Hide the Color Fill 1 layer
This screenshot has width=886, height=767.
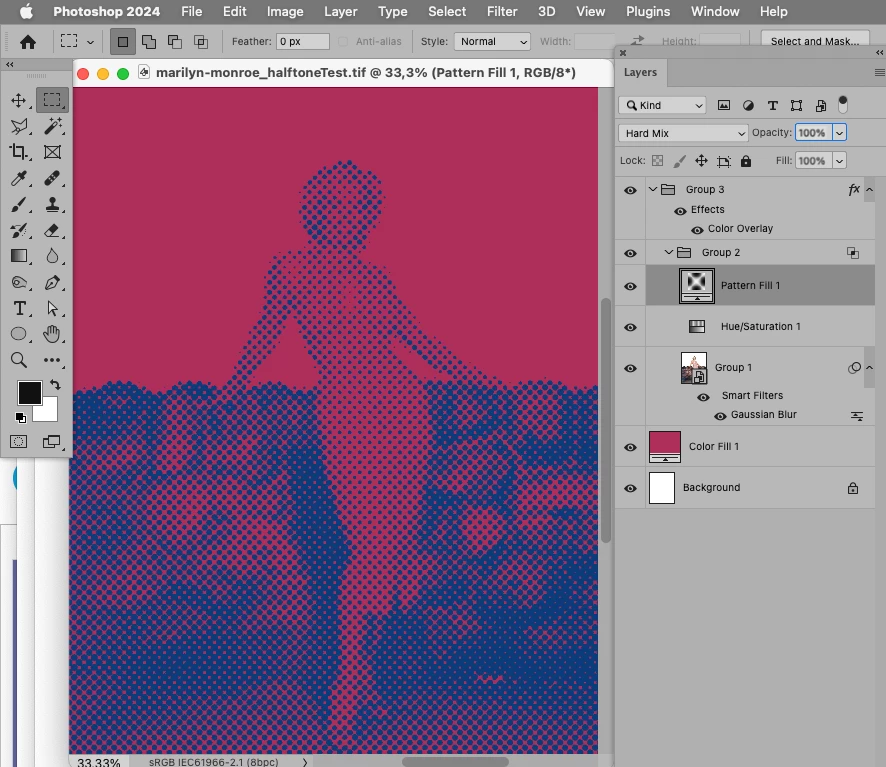coord(631,447)
